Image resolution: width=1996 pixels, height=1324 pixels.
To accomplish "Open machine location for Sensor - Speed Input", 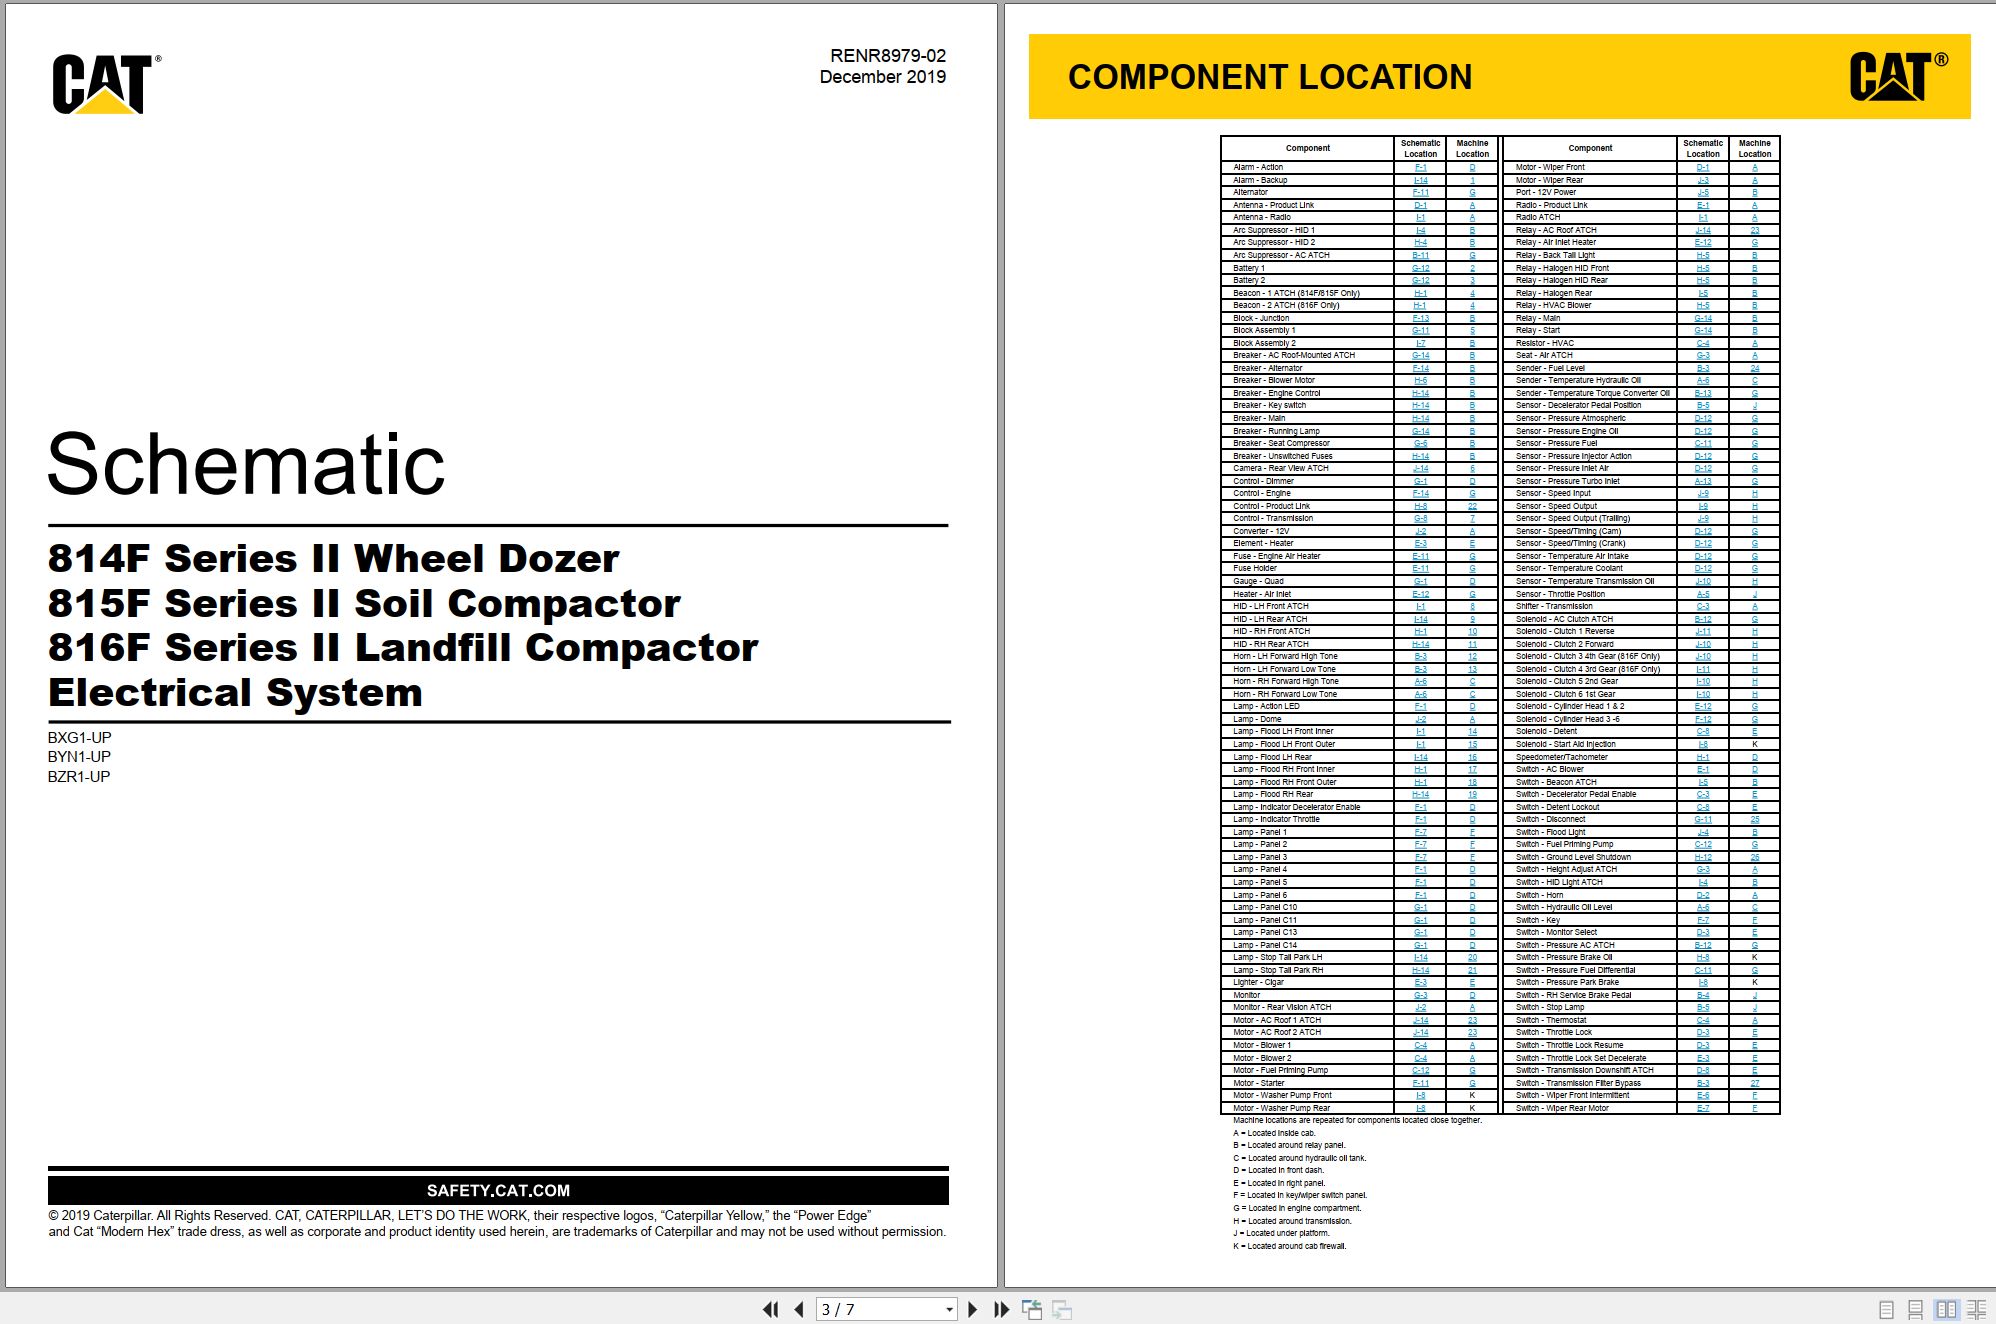I will click(x=1754, y=493).
